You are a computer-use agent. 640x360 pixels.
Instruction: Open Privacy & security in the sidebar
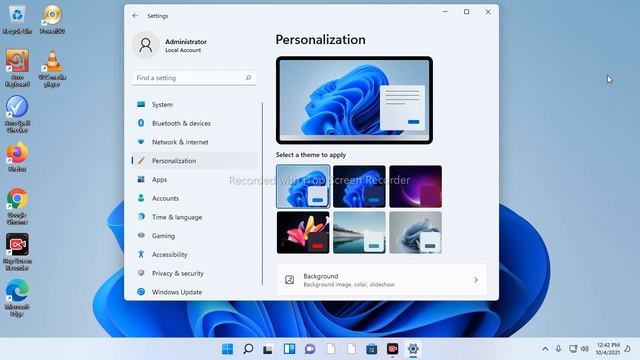194,273
